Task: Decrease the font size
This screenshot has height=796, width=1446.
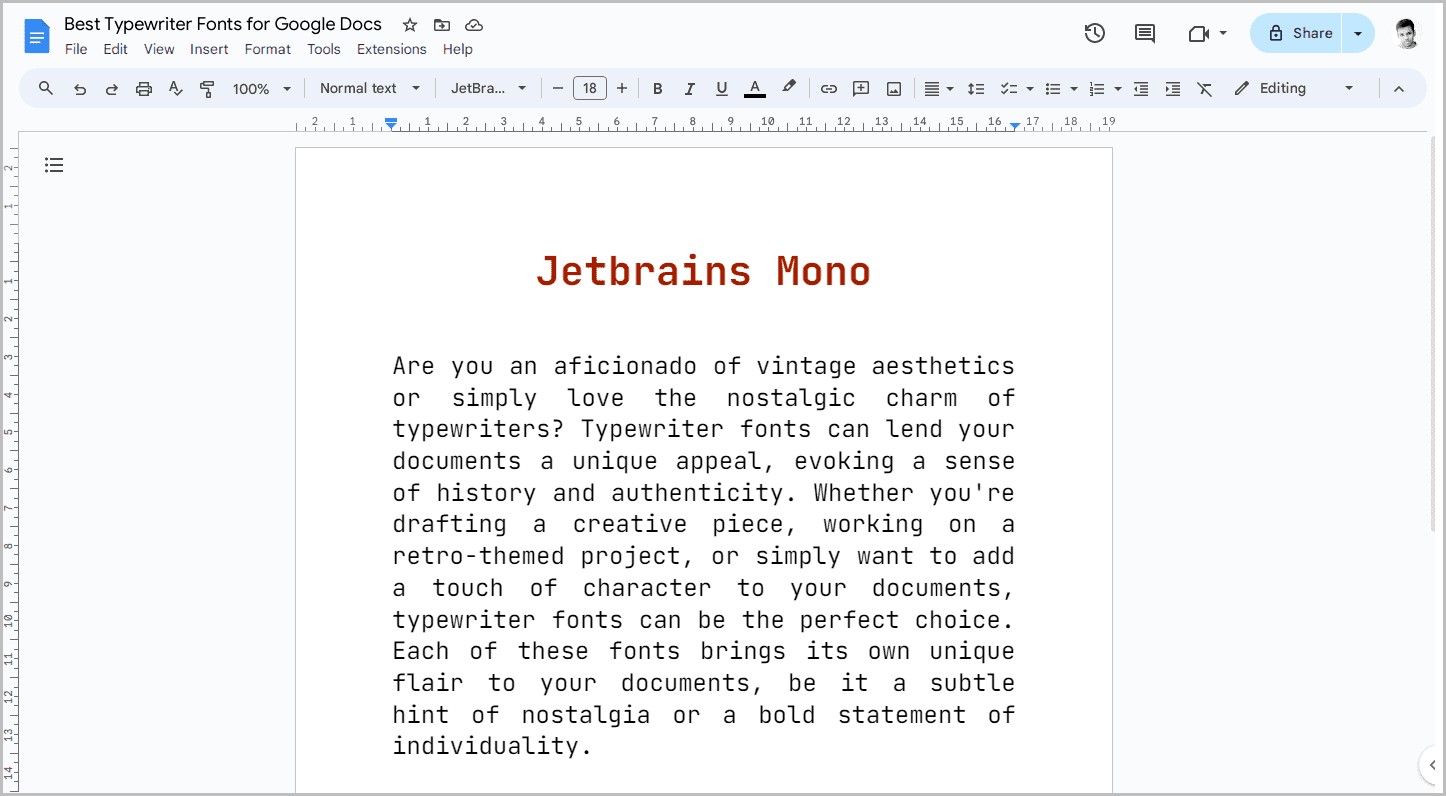Action: click(558, 89)
